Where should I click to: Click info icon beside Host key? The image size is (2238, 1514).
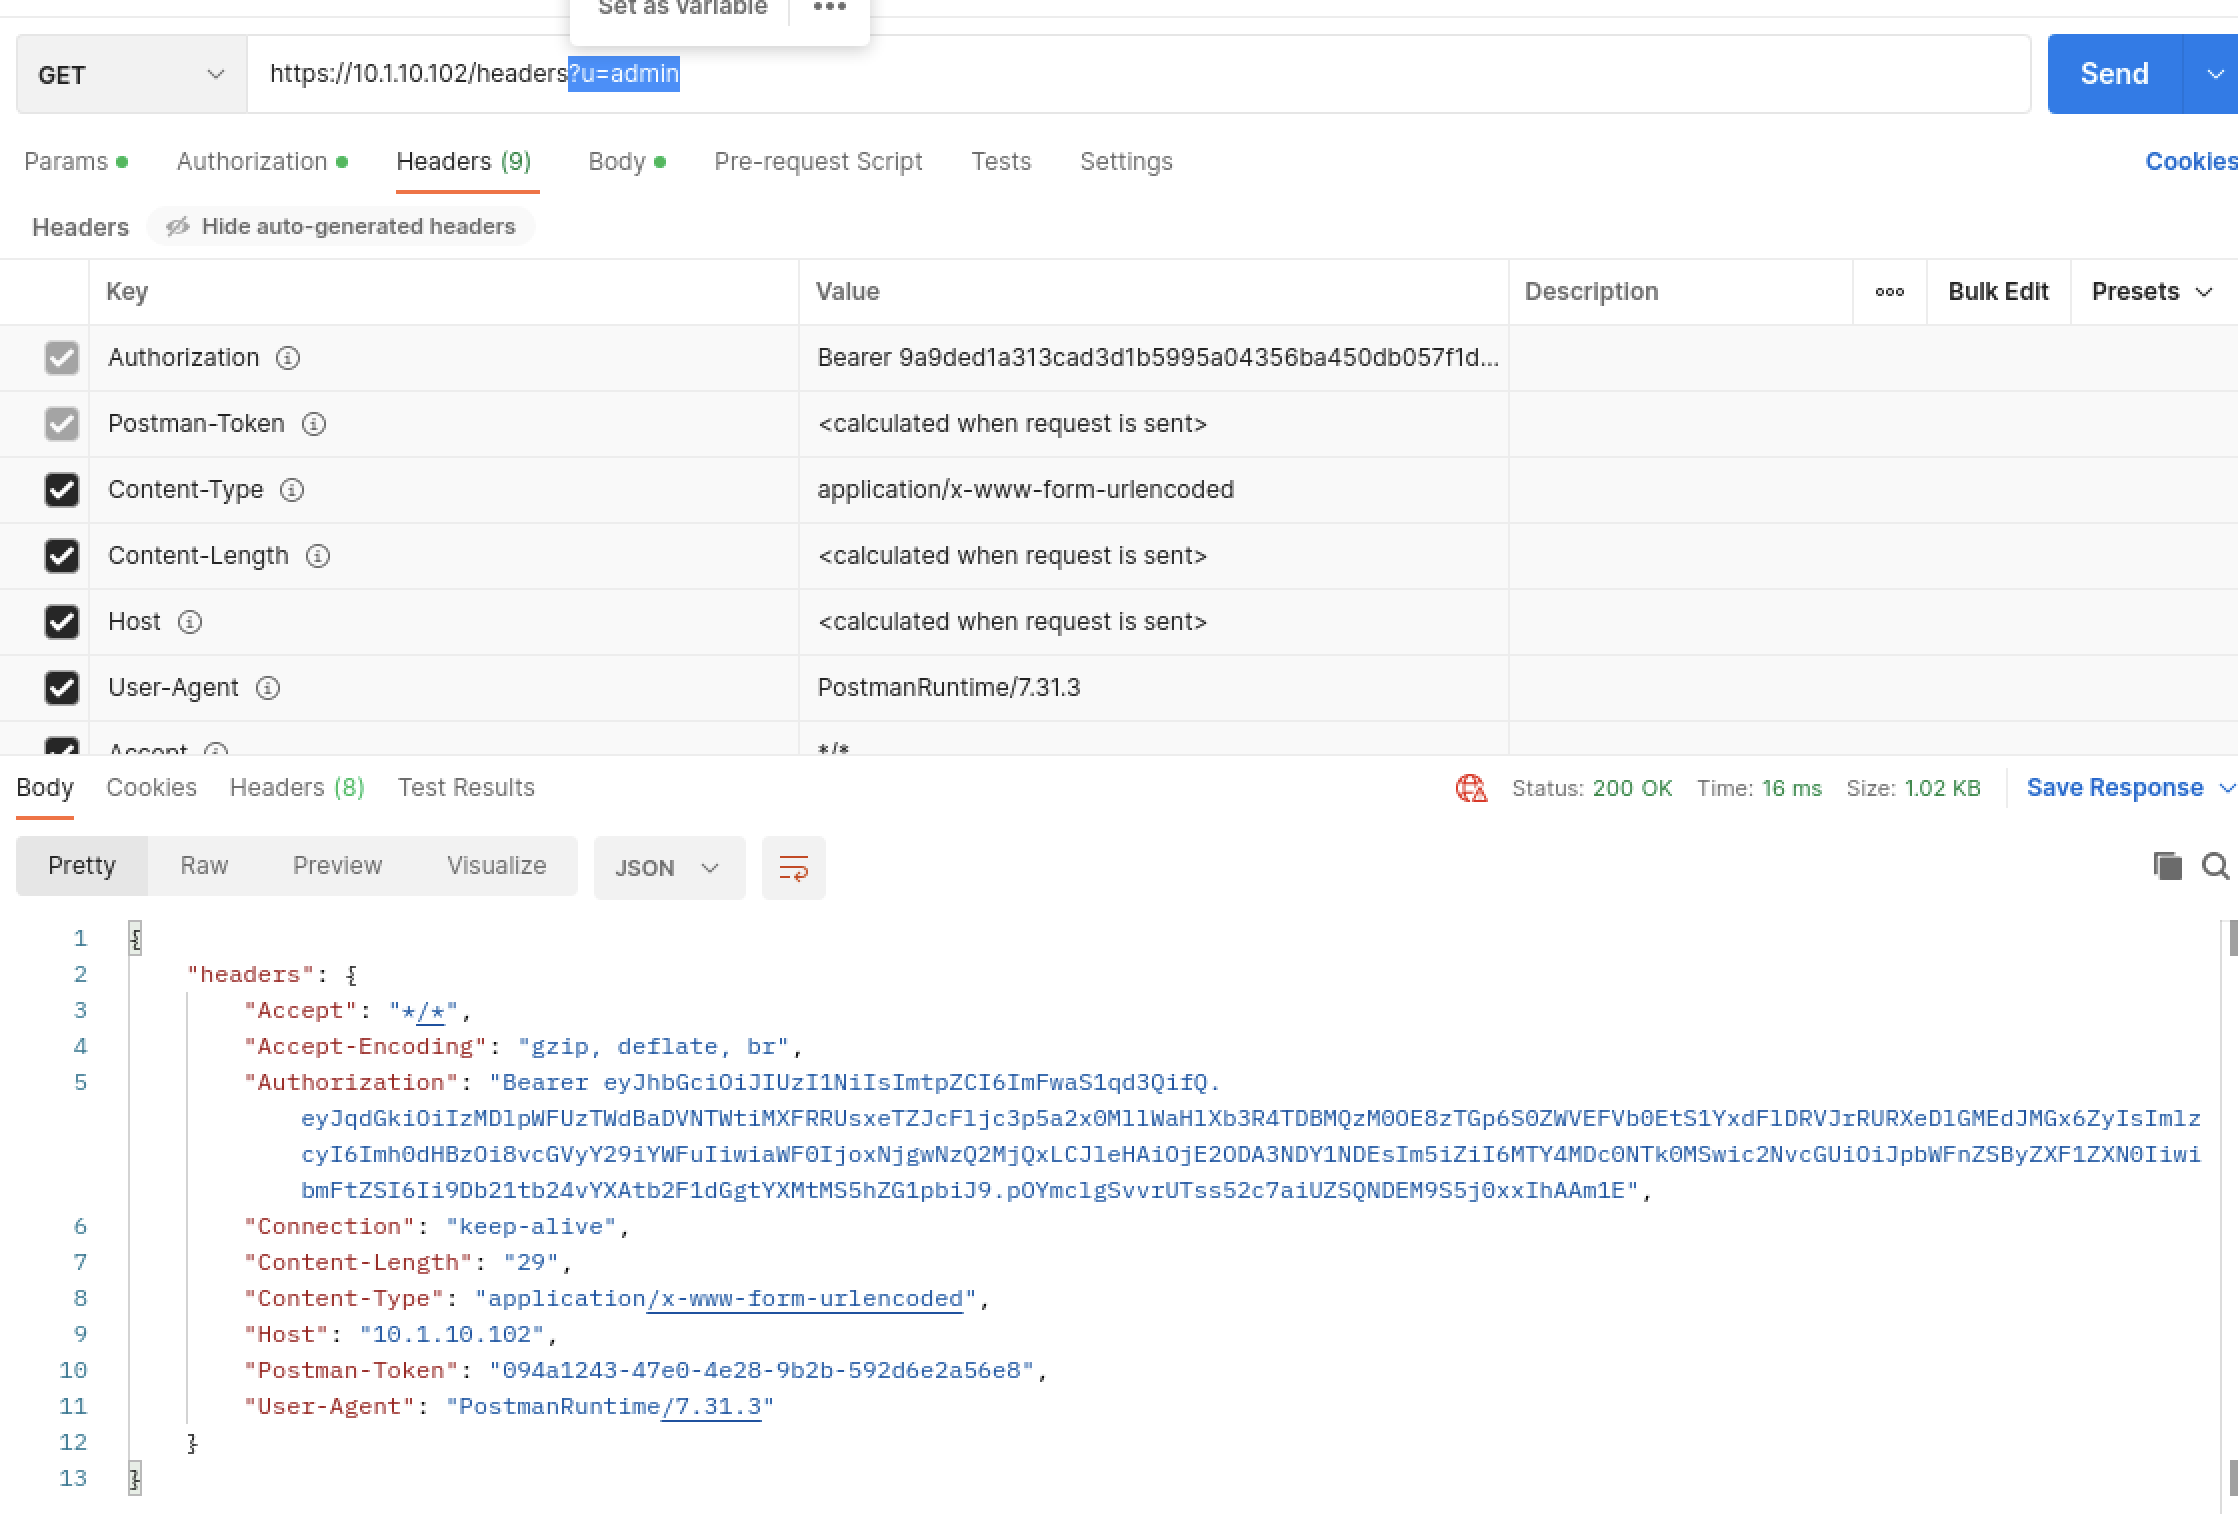(190, 622)
